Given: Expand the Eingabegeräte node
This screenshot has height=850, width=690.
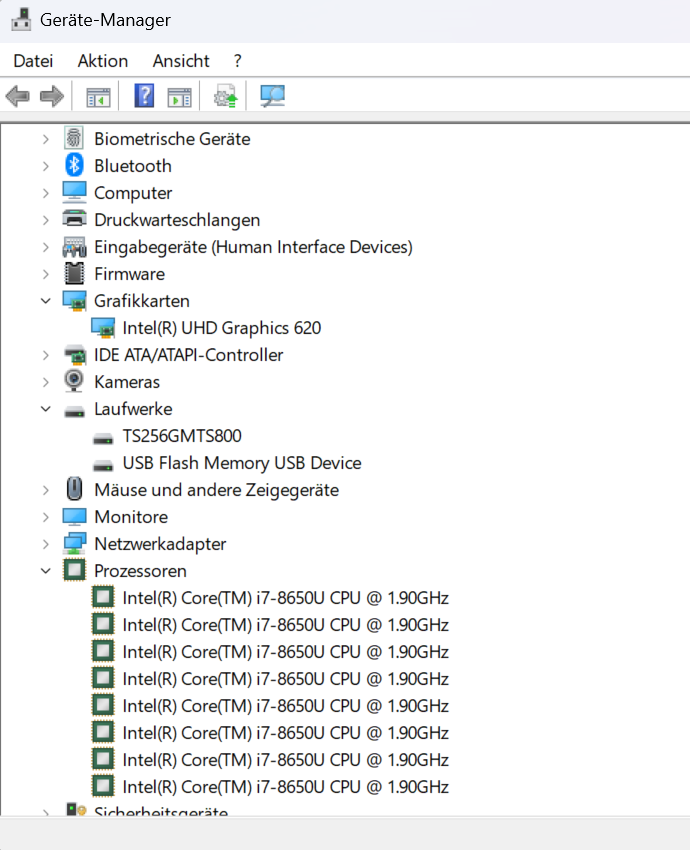Looking at the screenshot, I should (46, 247).
